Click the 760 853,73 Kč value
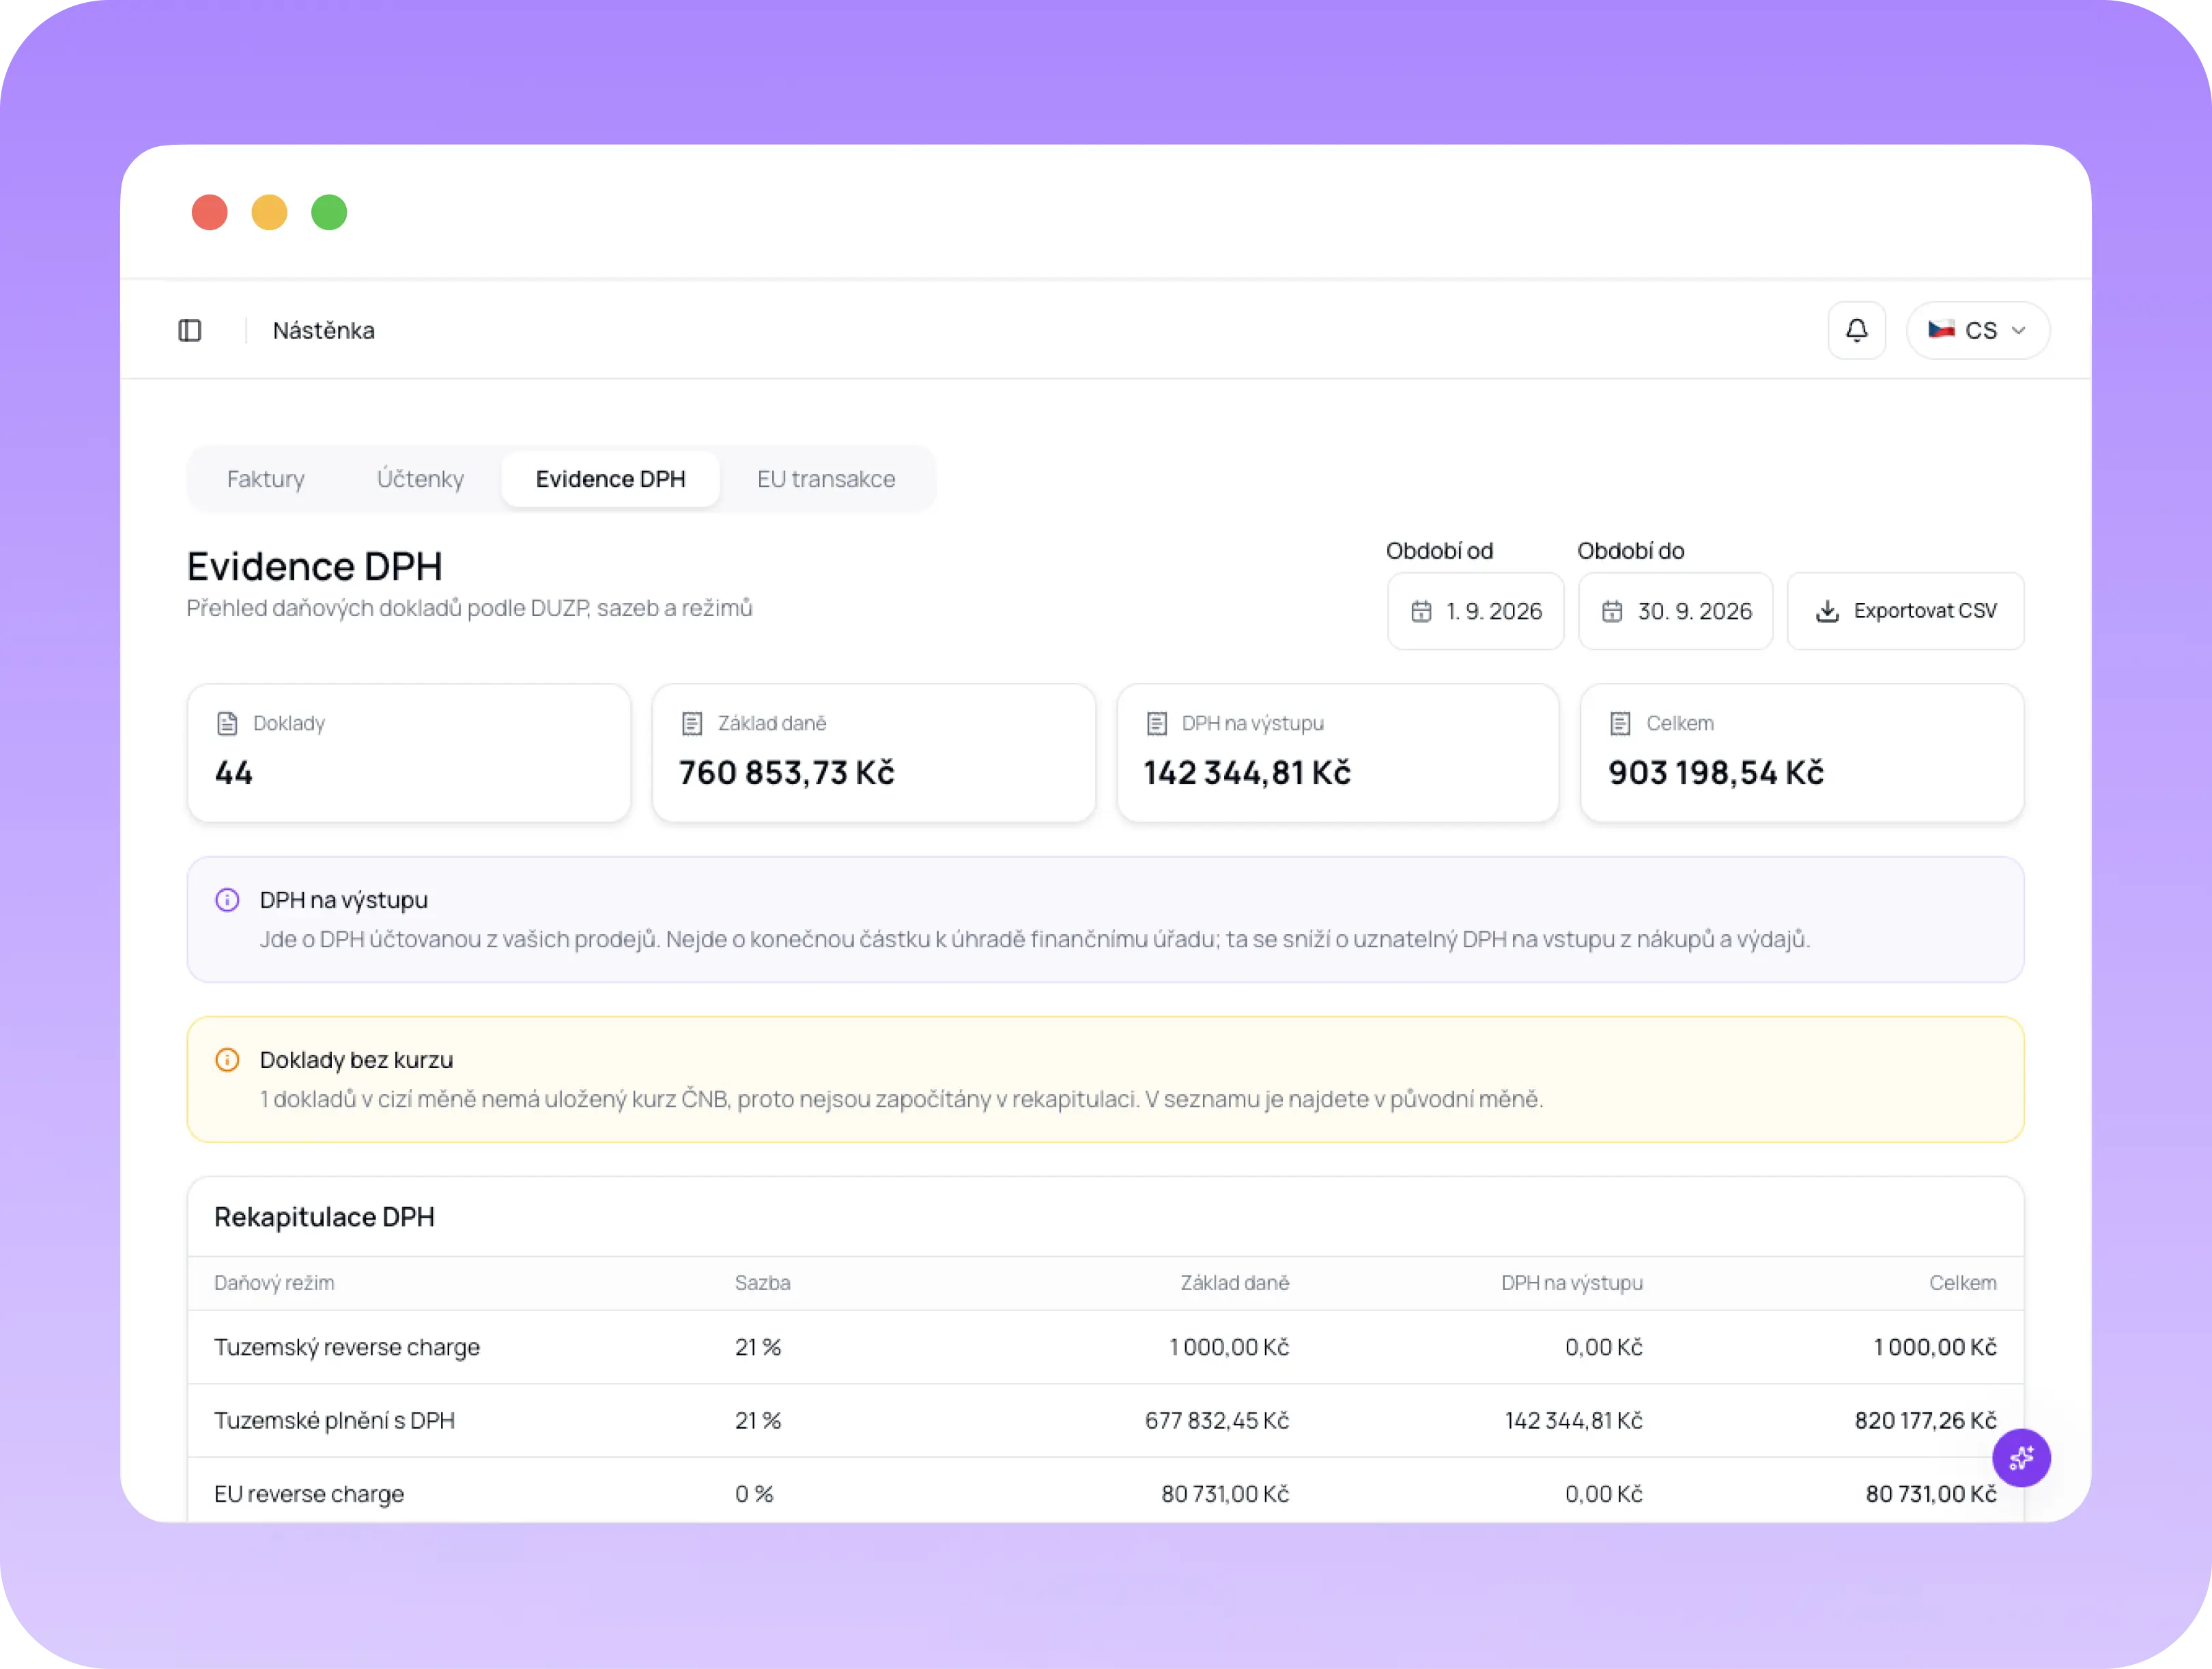The image size is (2212, 1669). (787, 773)
